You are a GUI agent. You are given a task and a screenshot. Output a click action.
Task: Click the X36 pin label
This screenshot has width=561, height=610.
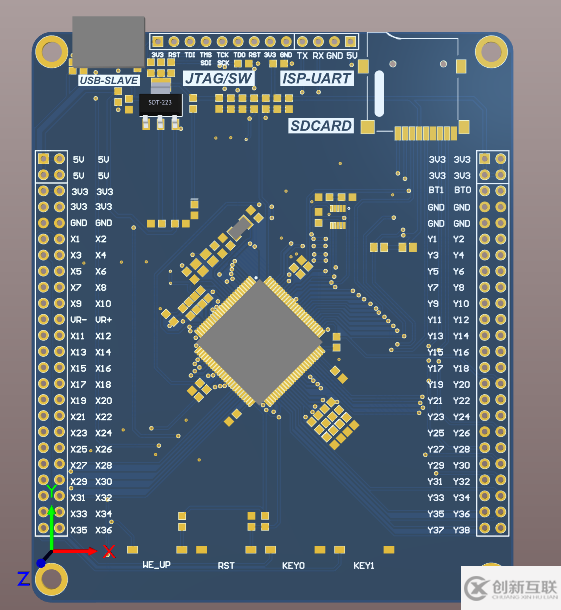[x=103, y=530]
